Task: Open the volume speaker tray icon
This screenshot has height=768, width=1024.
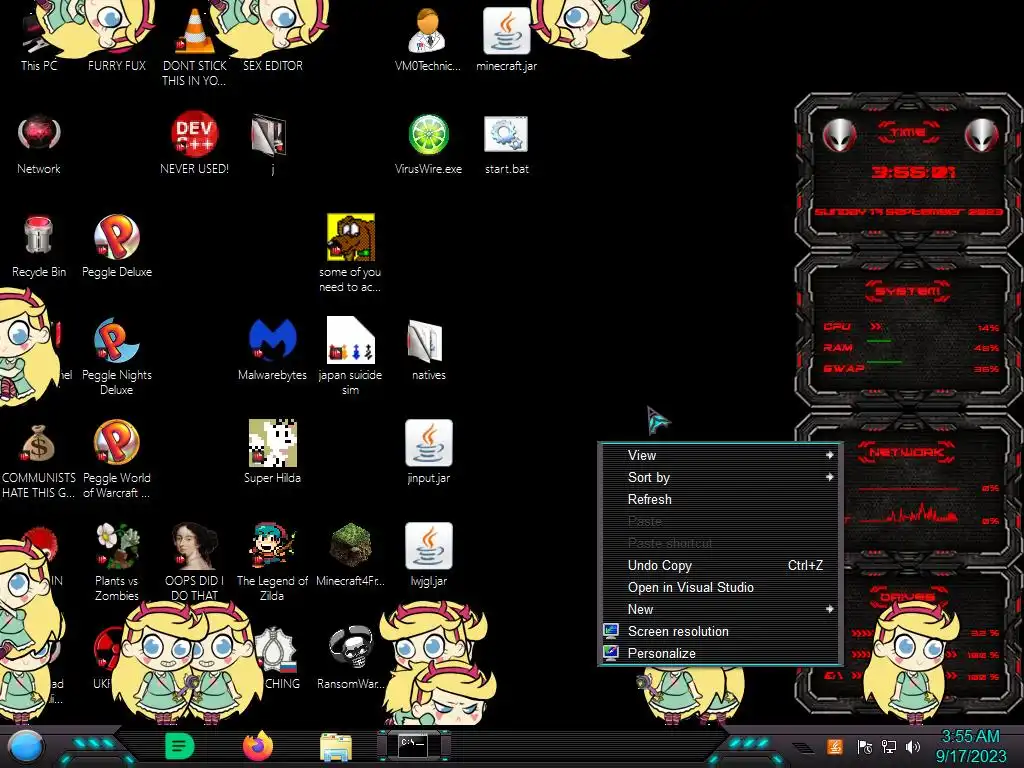Action: pyautogui.click(x=913, y=746)
